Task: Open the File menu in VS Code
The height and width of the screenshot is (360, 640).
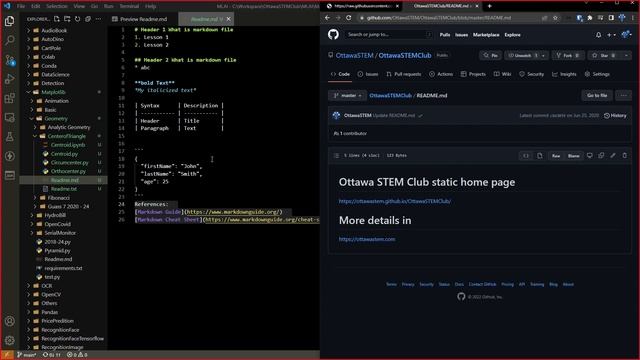Action: pyautogui.click(x=21, y=6)
